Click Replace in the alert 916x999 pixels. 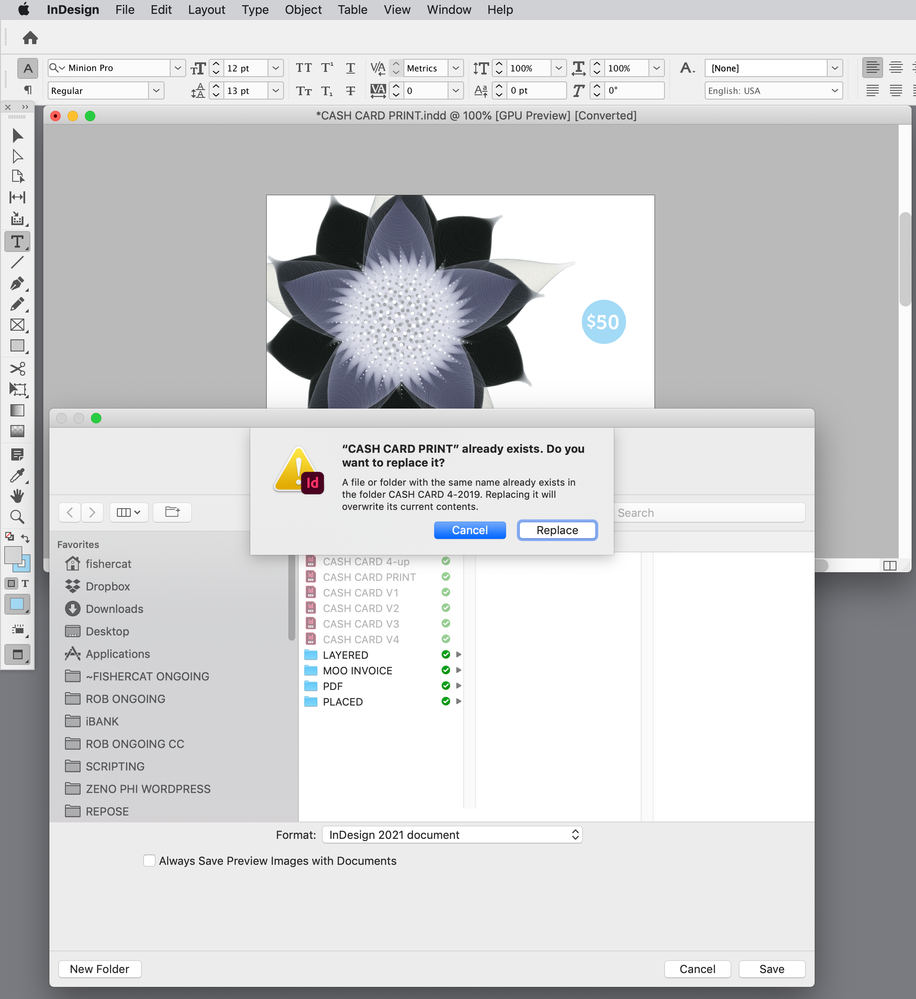(x=557, y=530)
